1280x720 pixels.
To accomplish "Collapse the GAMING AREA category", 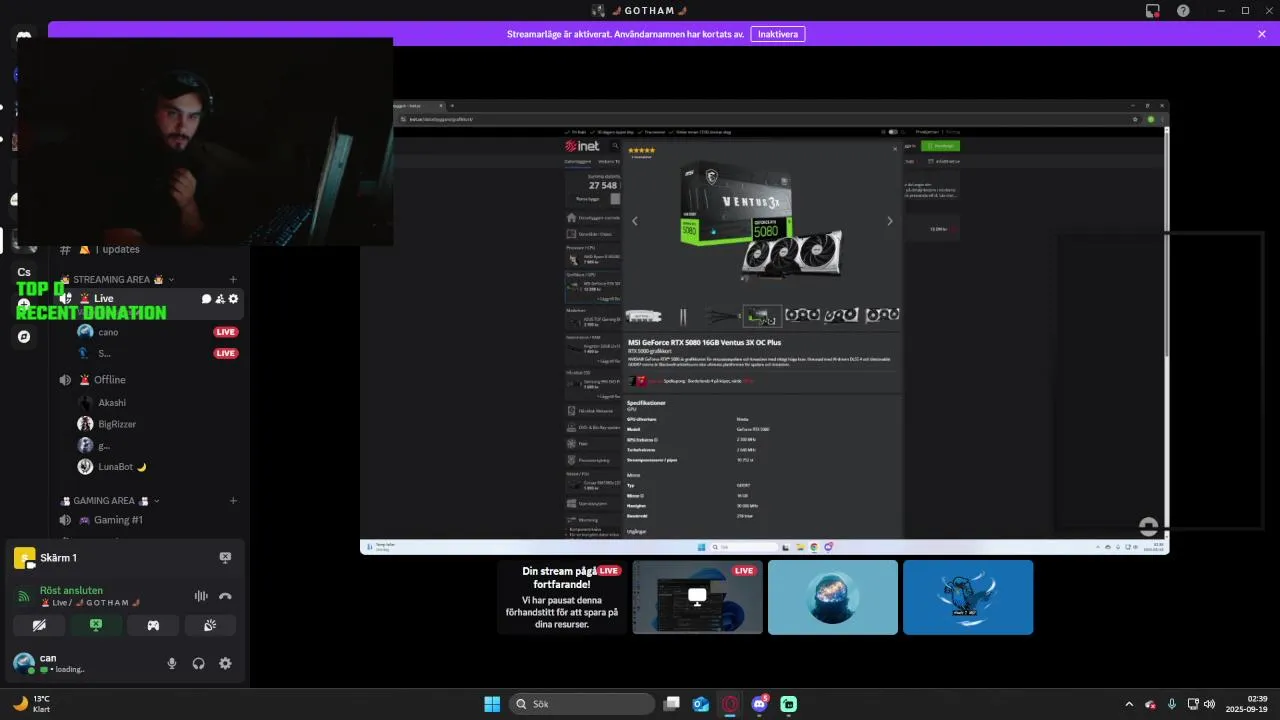I will click(110, 501).
